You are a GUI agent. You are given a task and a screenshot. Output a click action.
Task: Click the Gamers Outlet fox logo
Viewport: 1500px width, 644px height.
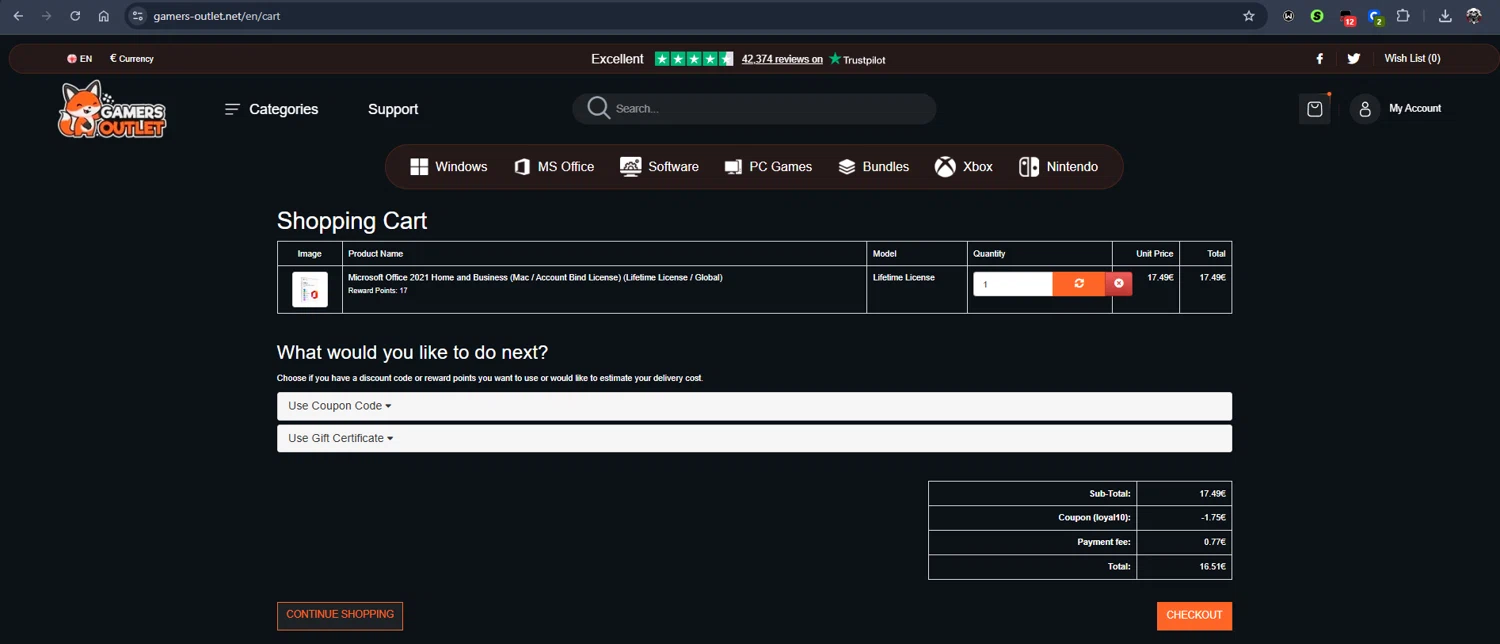[111, 110]
